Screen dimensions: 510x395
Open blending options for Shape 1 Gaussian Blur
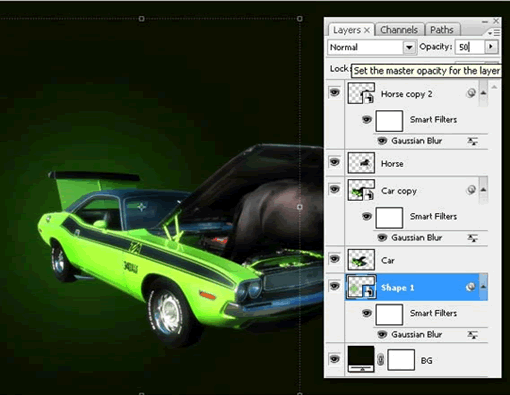click(x=472, y=335)
